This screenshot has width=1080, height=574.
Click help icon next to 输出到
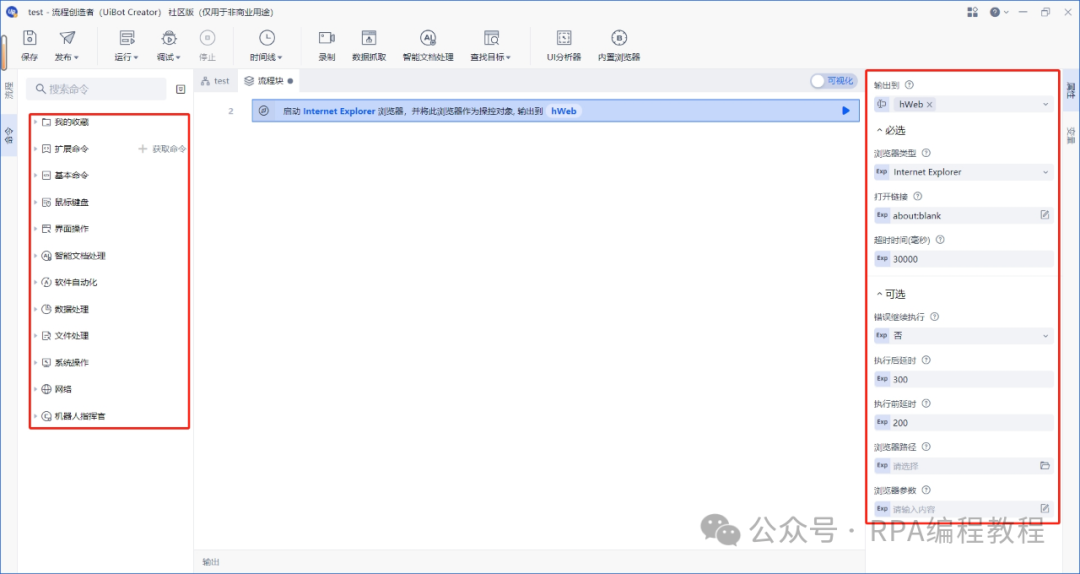tap(908, 85)
